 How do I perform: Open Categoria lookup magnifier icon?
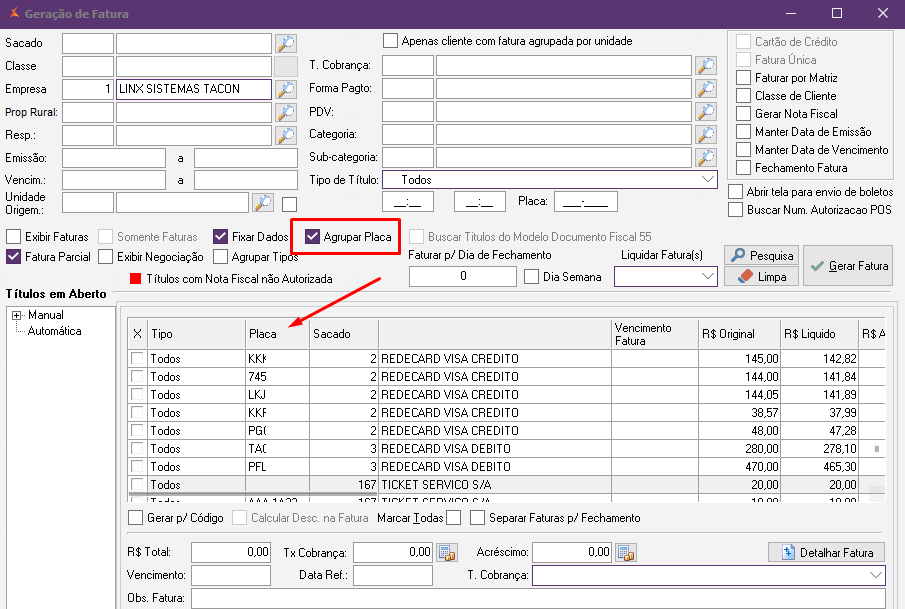pos(706,134)
